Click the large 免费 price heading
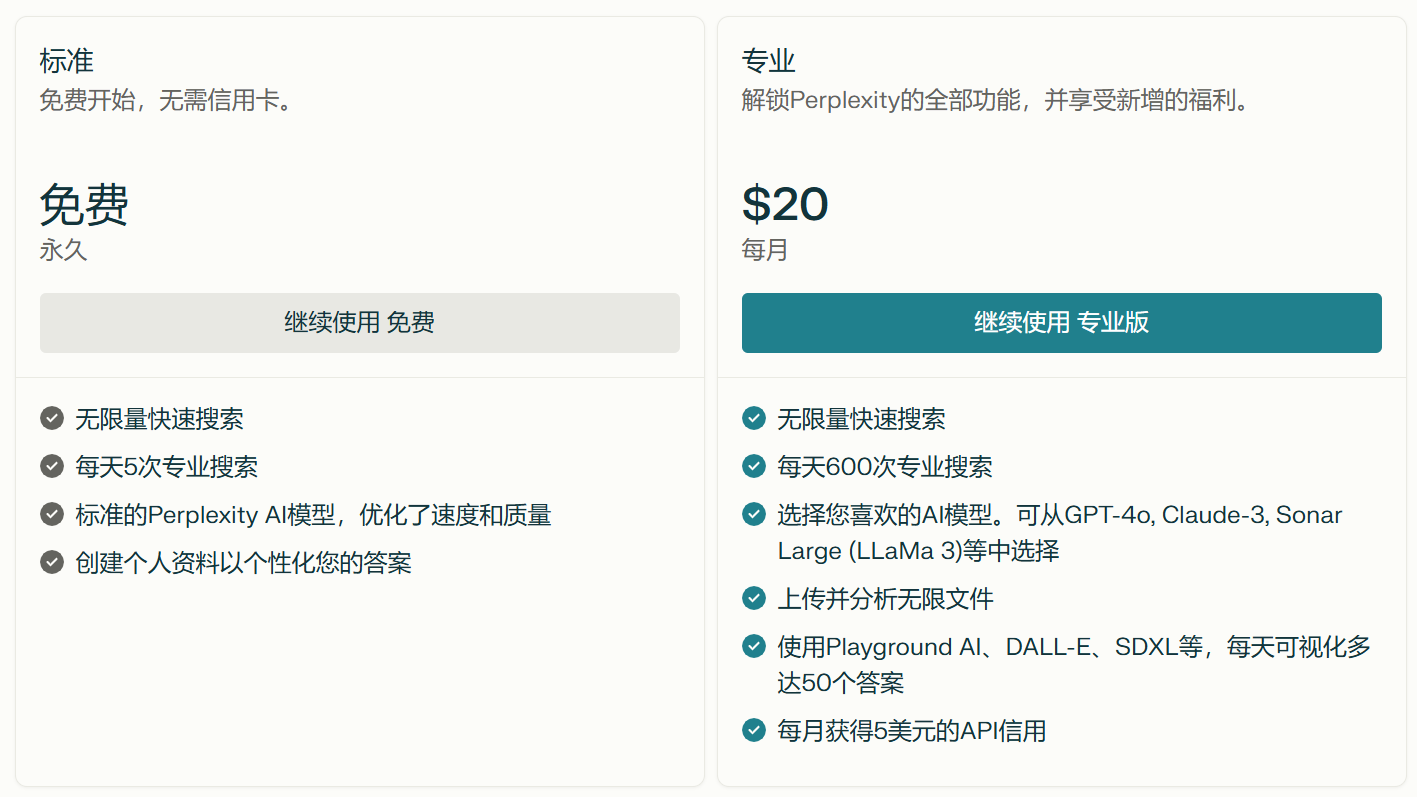Image resolution: width=1417 pixels, height=797 pixels. 84,205
